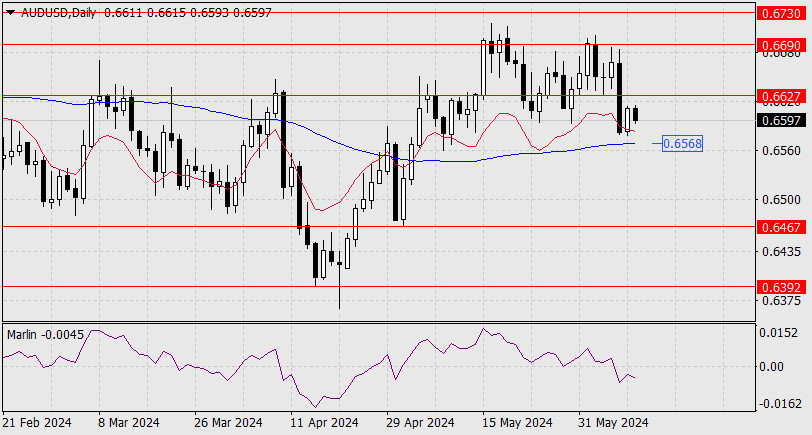Click the 0.6375 price scale value
The image size is (812, 435).
(x=782, y=300)
